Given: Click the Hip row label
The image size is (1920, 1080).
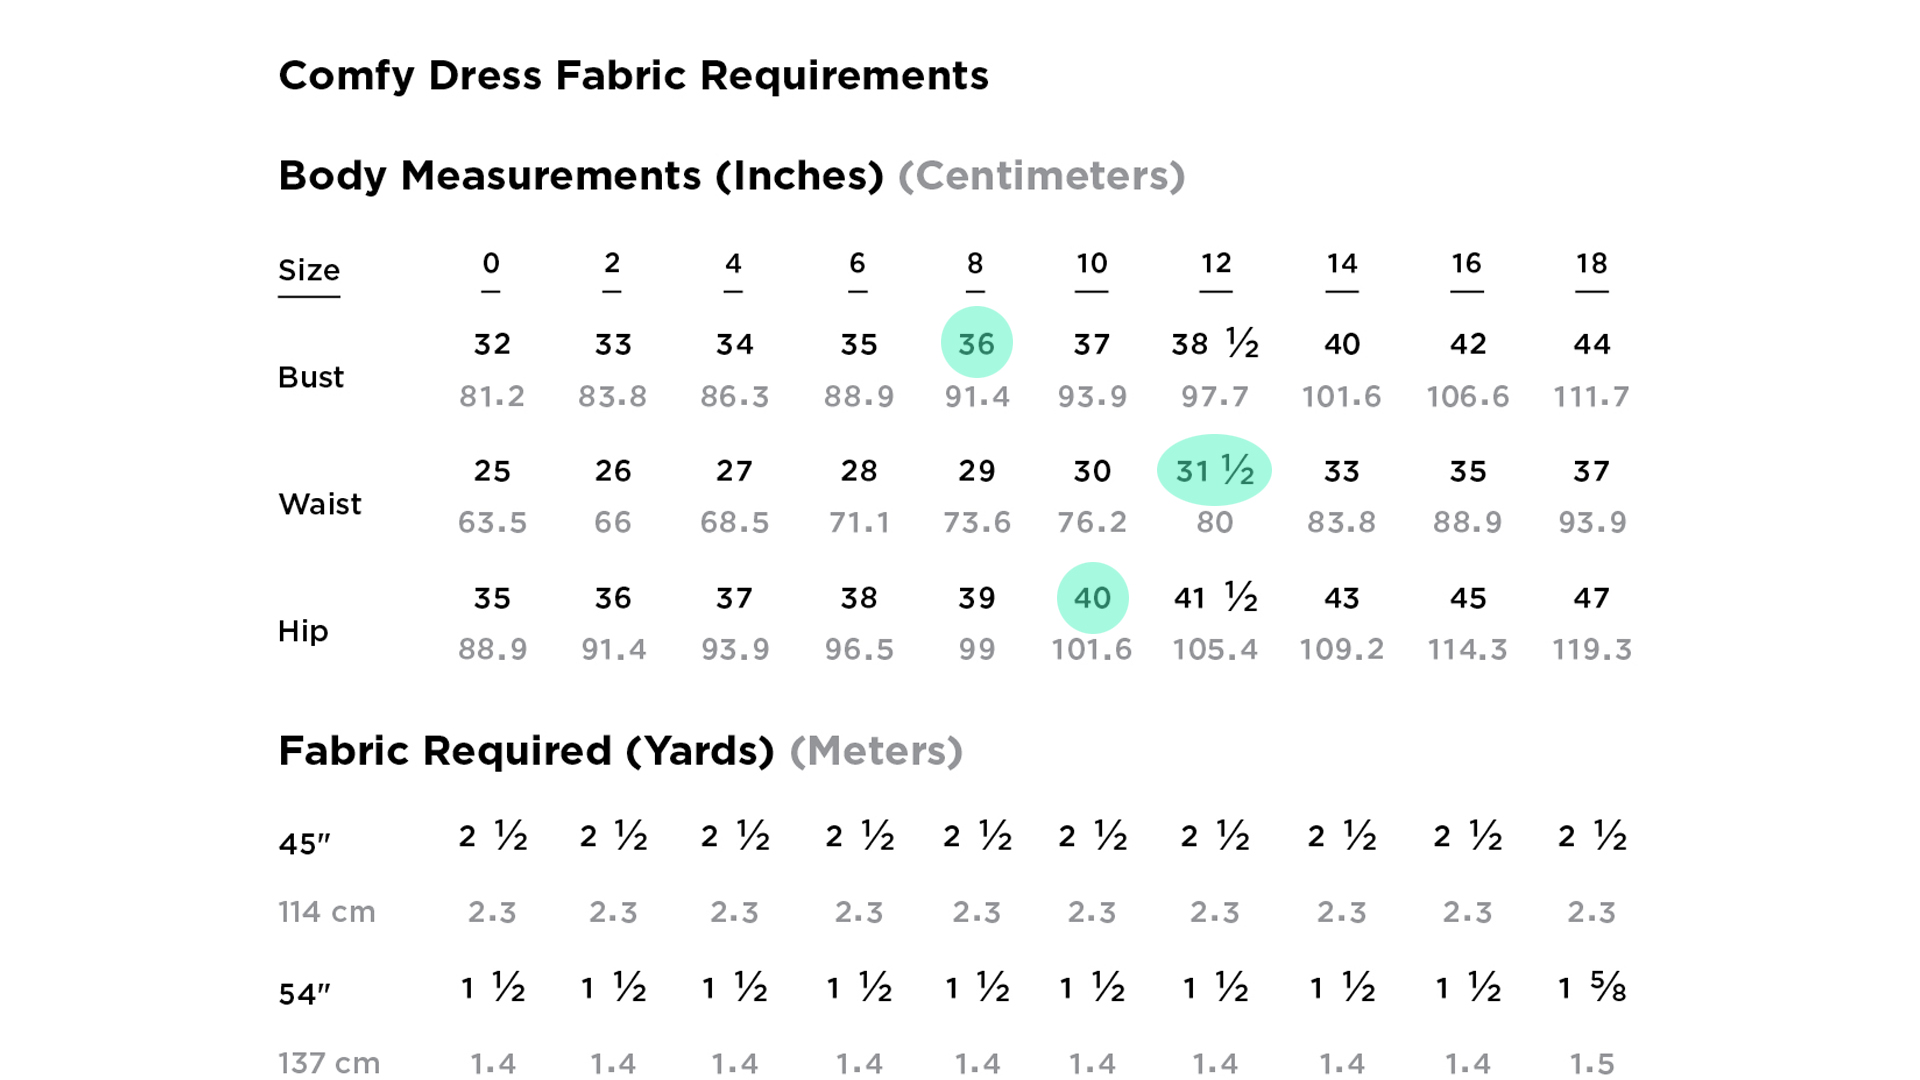Looking at the screenshot, I should pyautogui.click(x=303, y=631).
